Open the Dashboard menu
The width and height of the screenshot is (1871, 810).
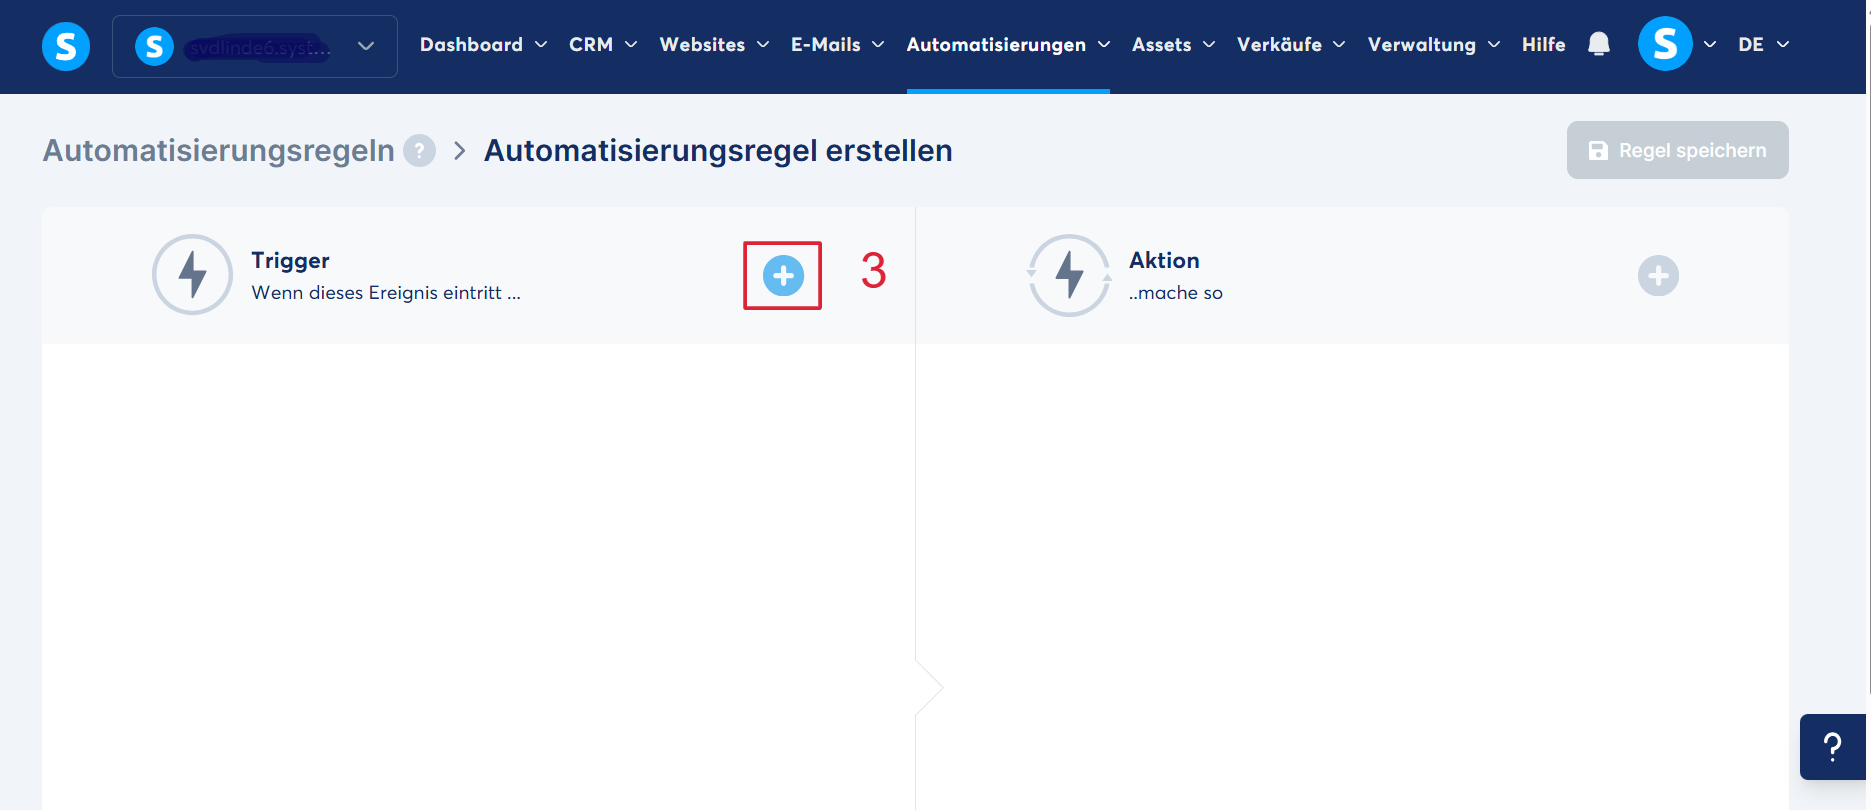tap(483, 45)
